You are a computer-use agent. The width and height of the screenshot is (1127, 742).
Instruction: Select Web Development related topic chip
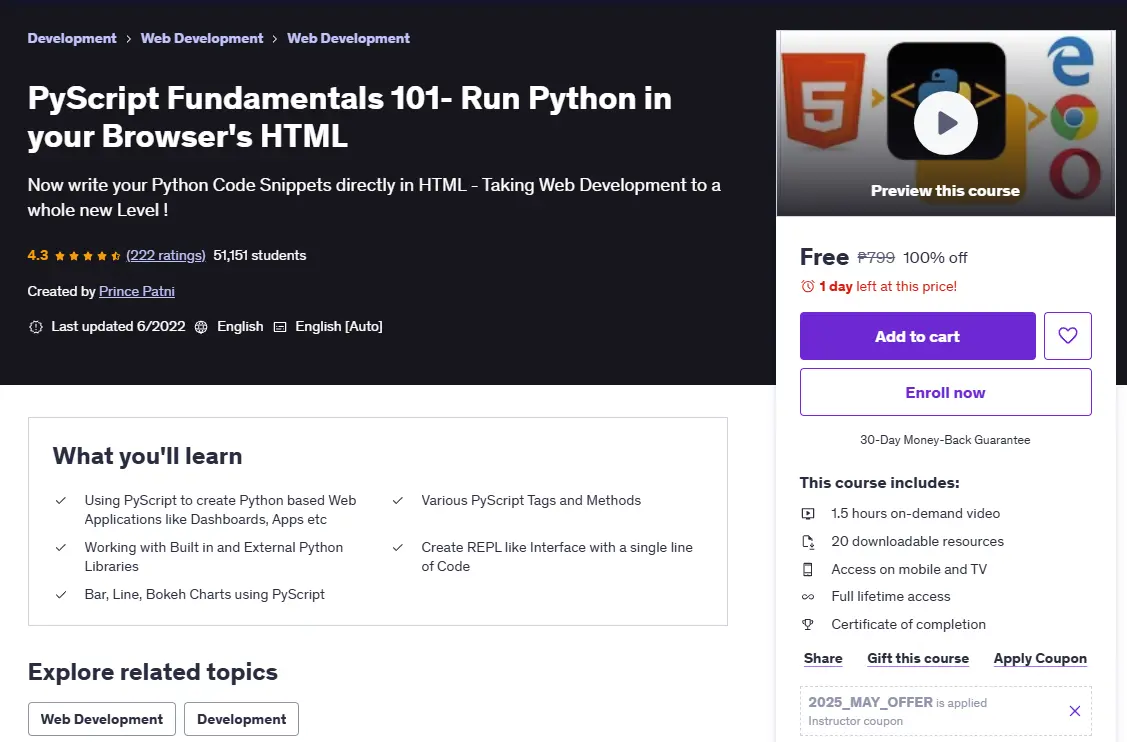[102, 719]
